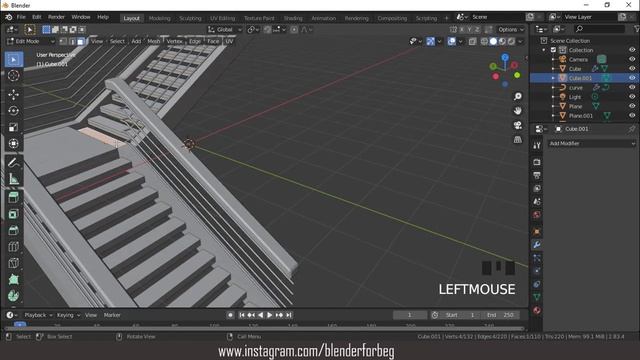Image resolution: width=640 pixels, height=360 pixels.
Task: Select the Measure tool
Action: (x=13, y=179)
